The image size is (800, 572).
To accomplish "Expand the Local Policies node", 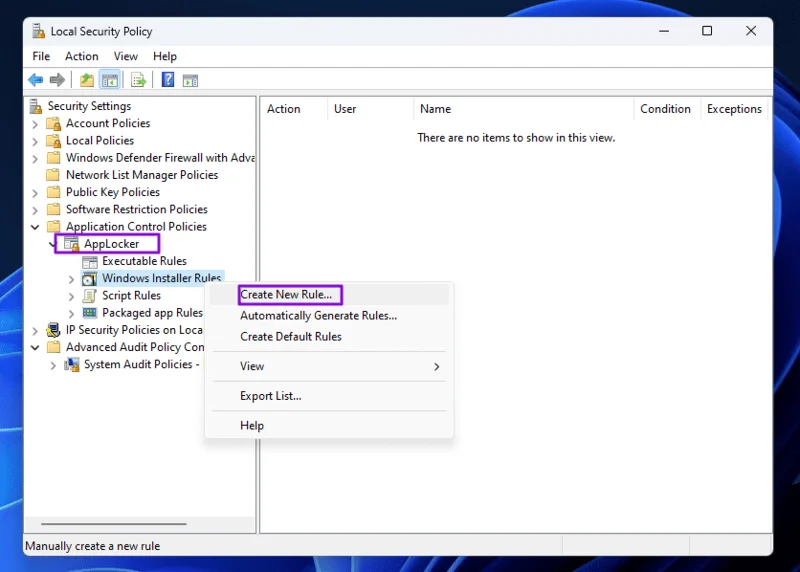I will [35, 141].
